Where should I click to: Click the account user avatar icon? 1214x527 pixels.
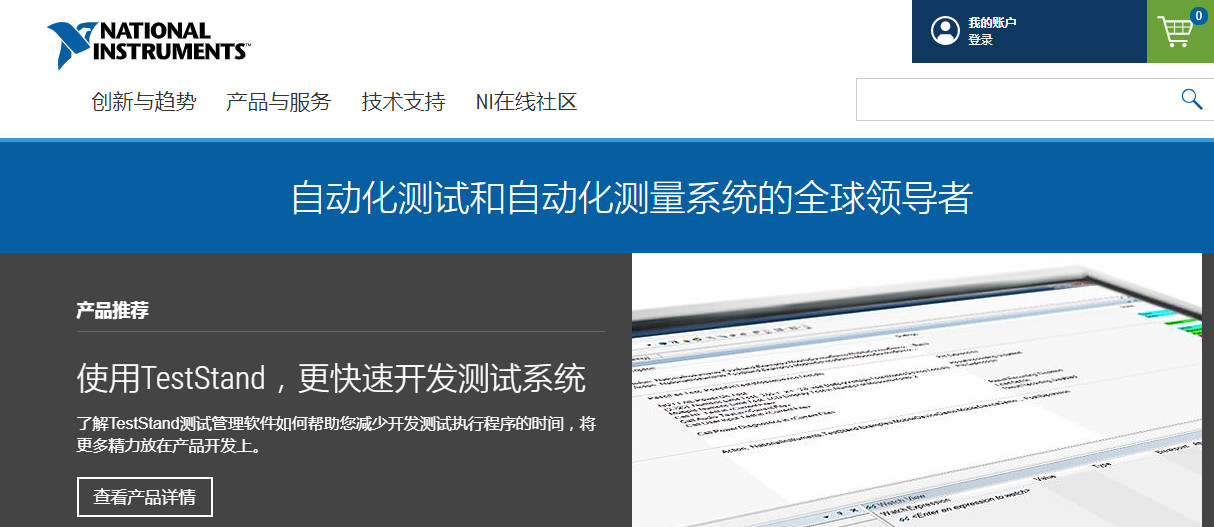pos(945,31)
